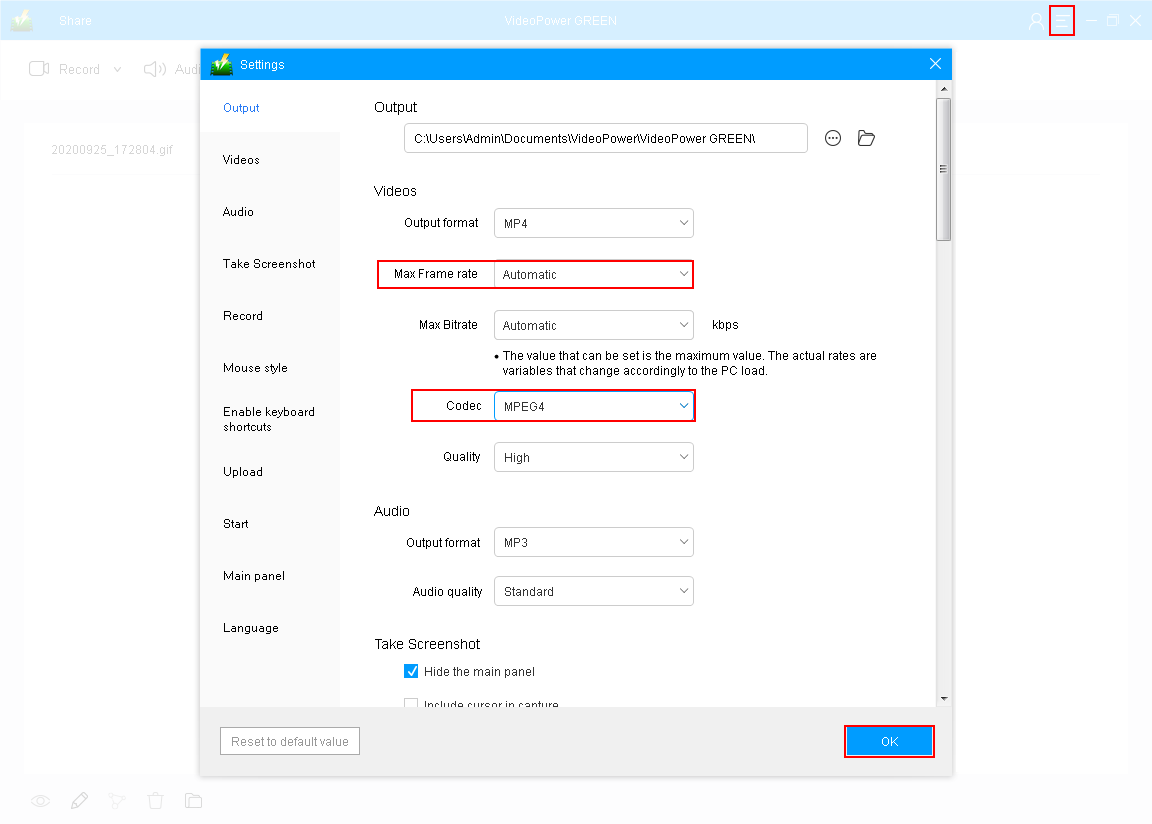Screen dimensions: 1152x824
Task: Open the output folder icon
Action: click(866, 138)
